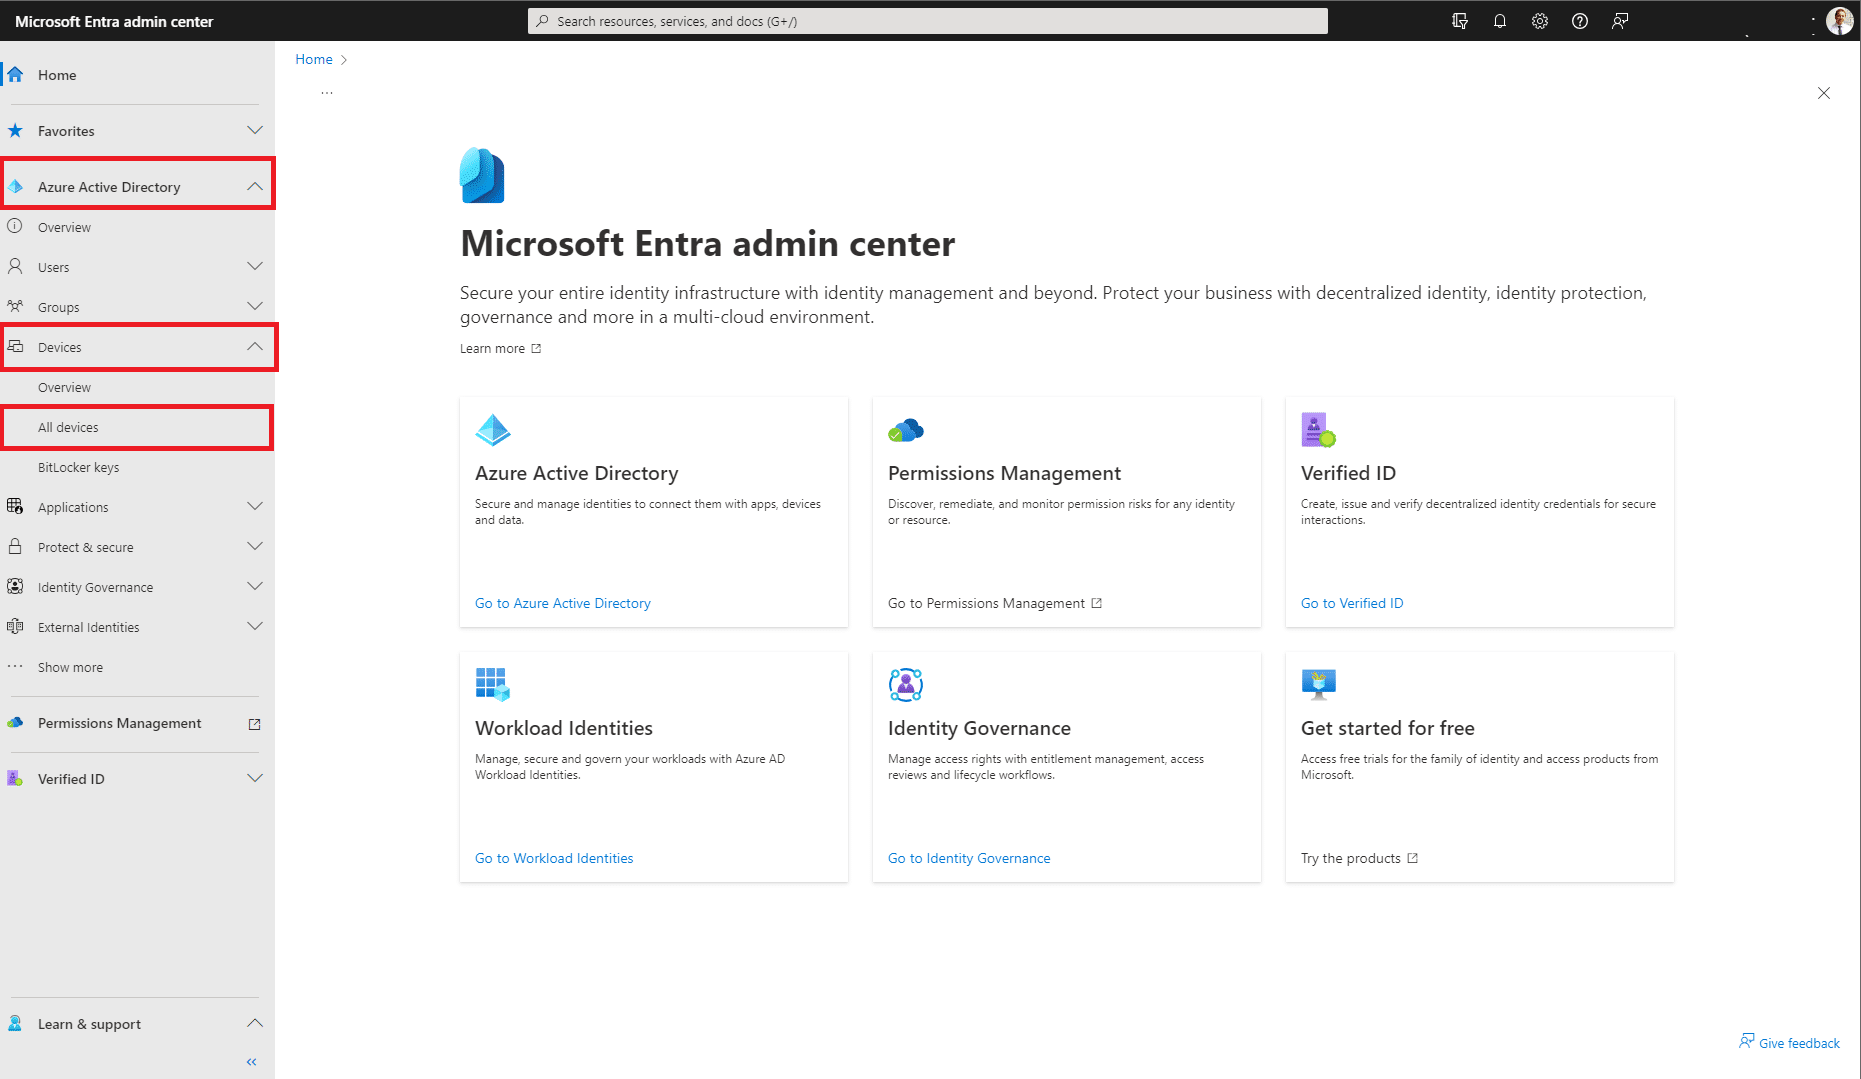This screenshot has height=1079, width=1861.
Task: Click the Permissions Management cloud card icon
Action: [x=906, y=431]
